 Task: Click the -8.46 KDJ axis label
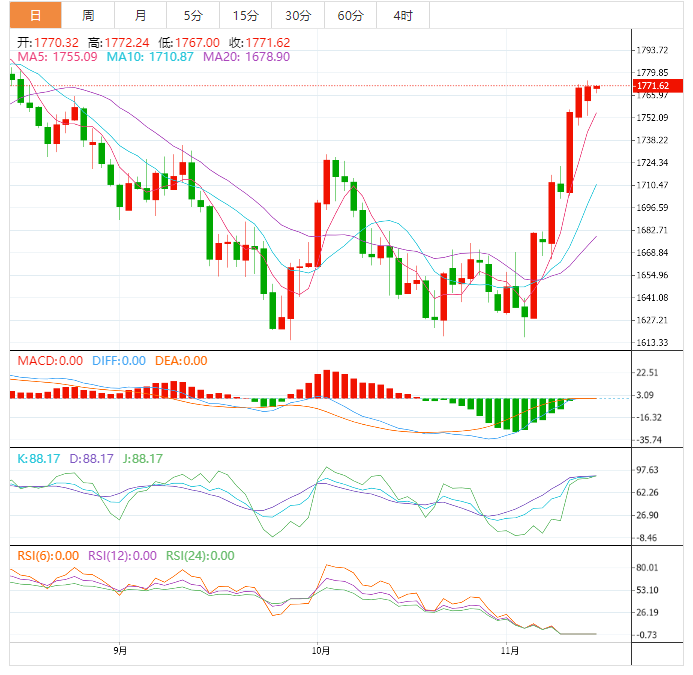647,538
